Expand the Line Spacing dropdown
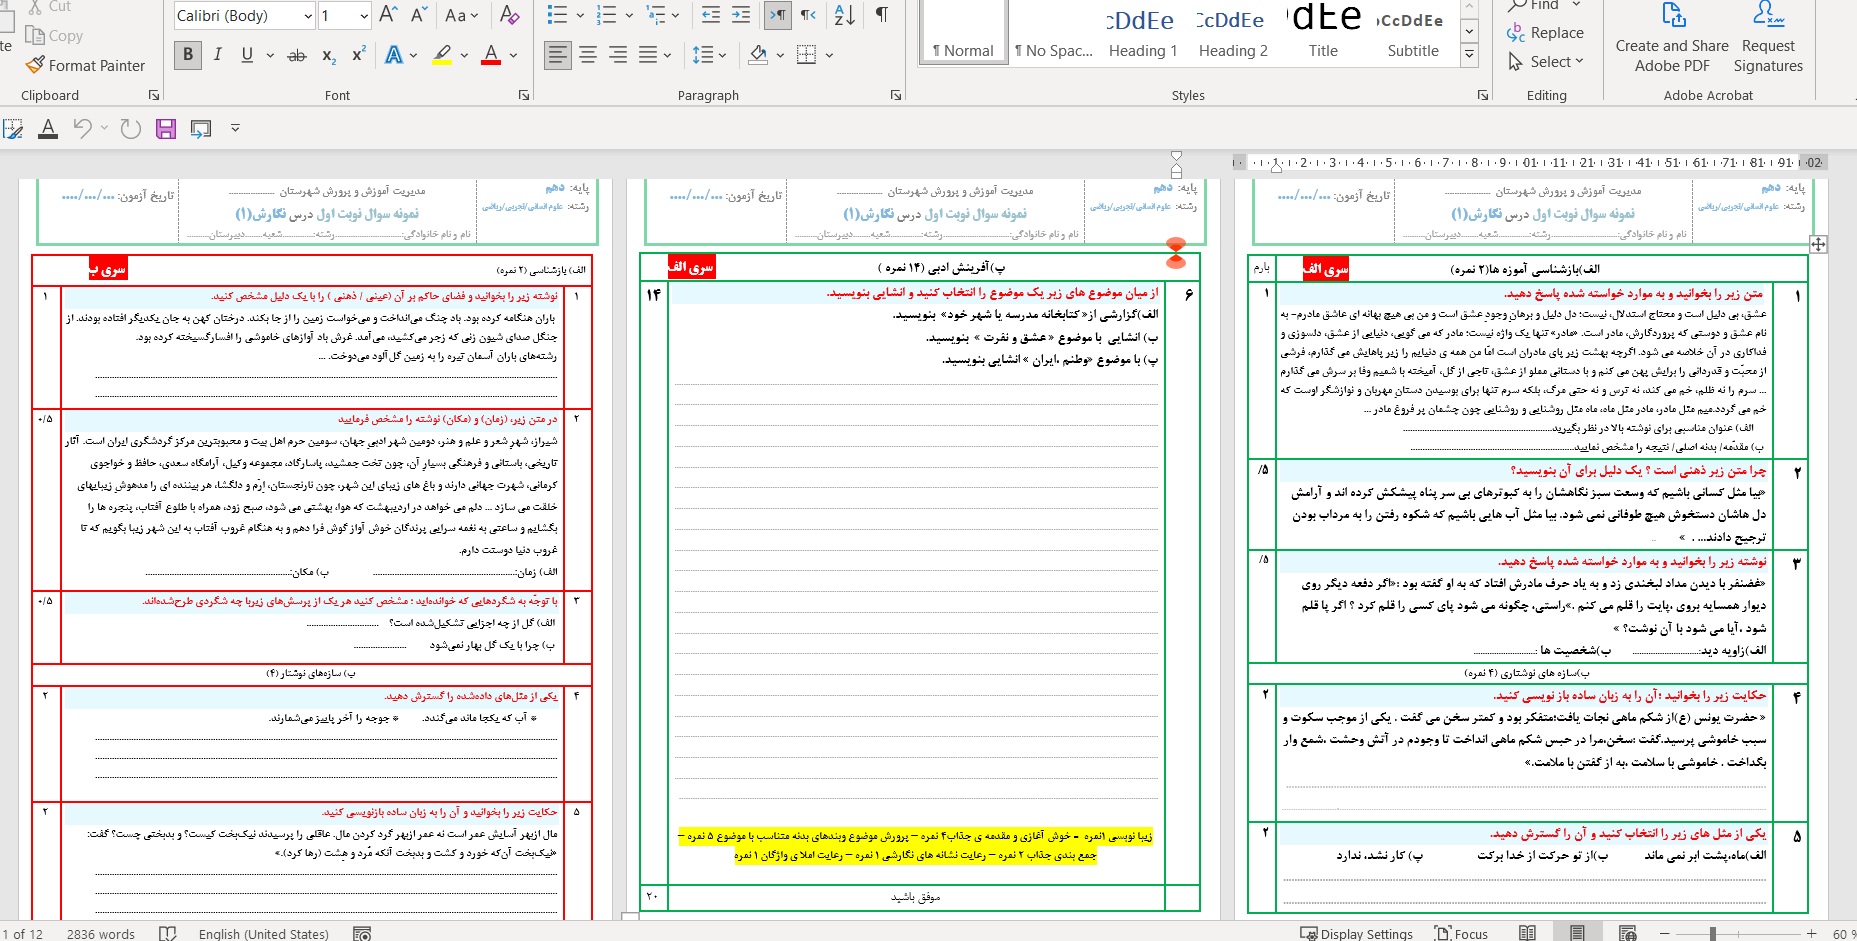Viewport: 1857px width, 941px height. (x=710, y=55)
